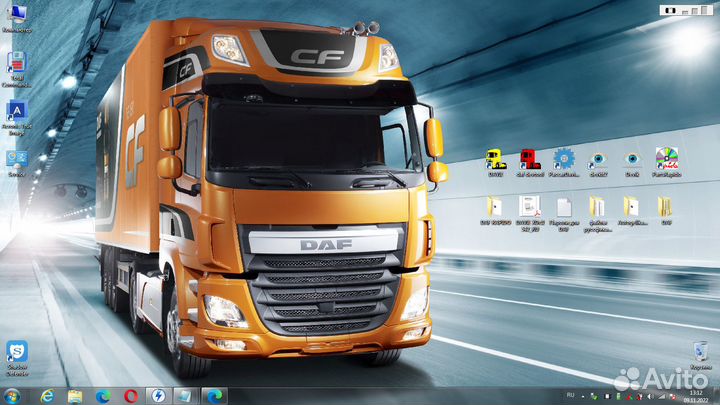Open the network signal tray icon
The image size is (720, 405).
(662, 396)
